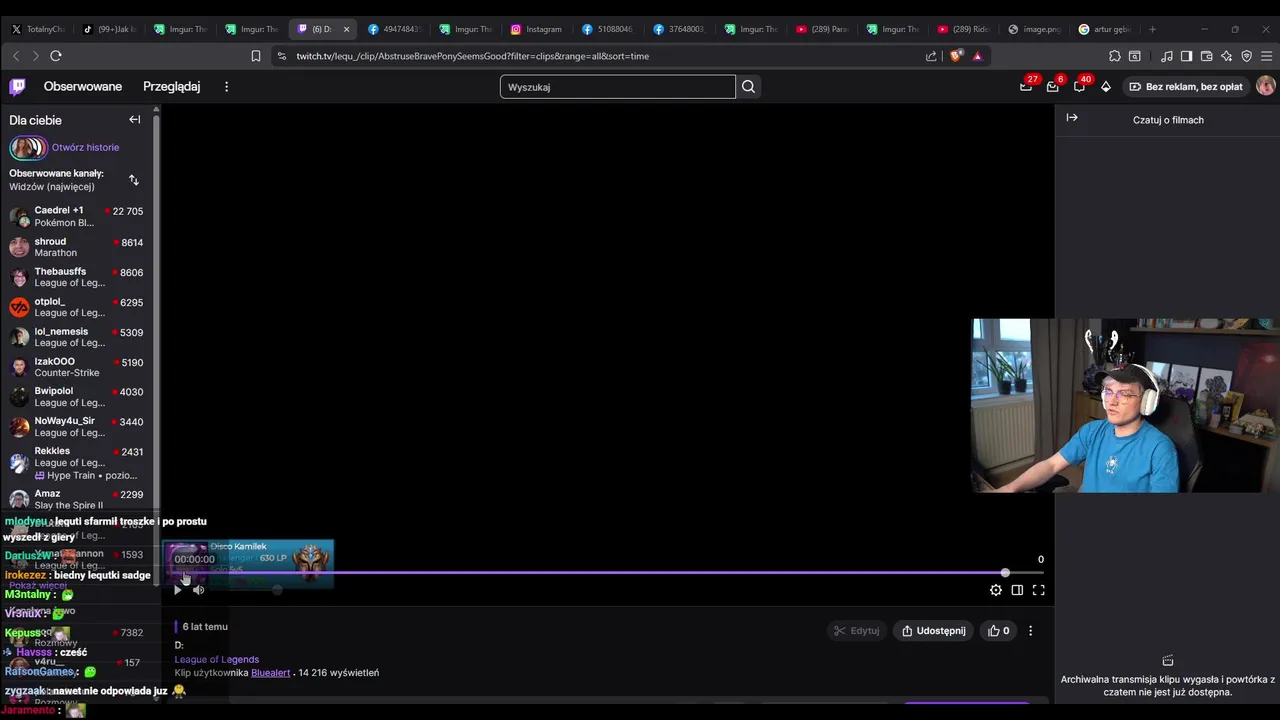Switch to image.png browser tab
The width and height of the screenshot is (1280, 720).
point(1034,29)
